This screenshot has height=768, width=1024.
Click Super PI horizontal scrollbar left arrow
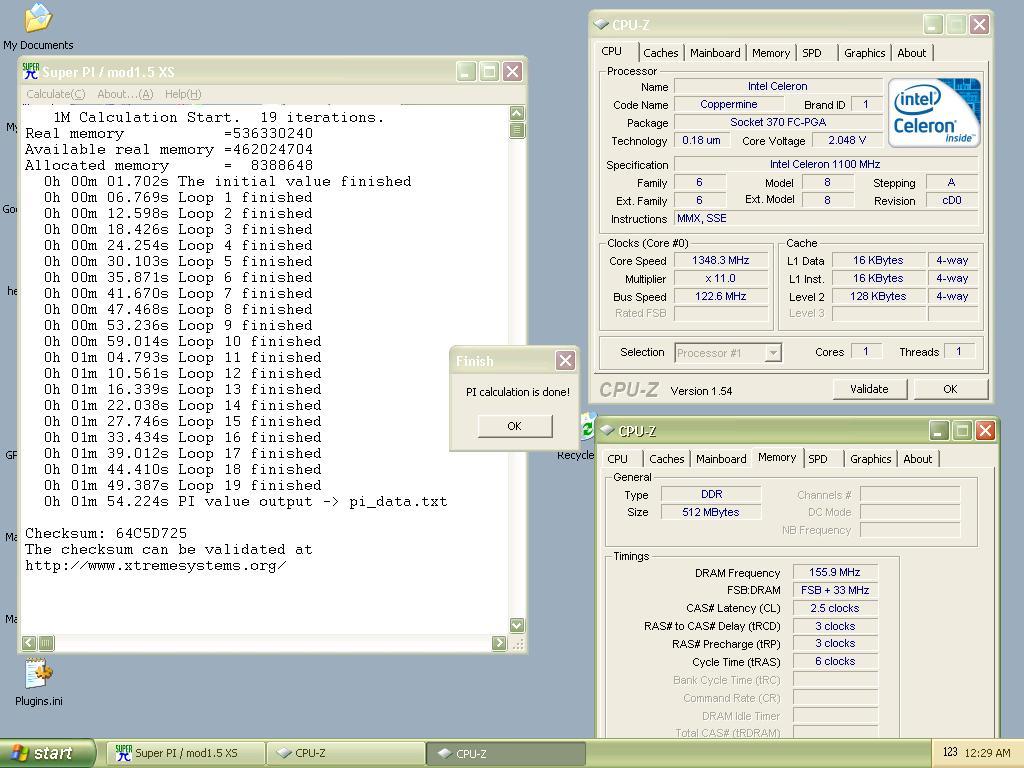tap(29, 643)
